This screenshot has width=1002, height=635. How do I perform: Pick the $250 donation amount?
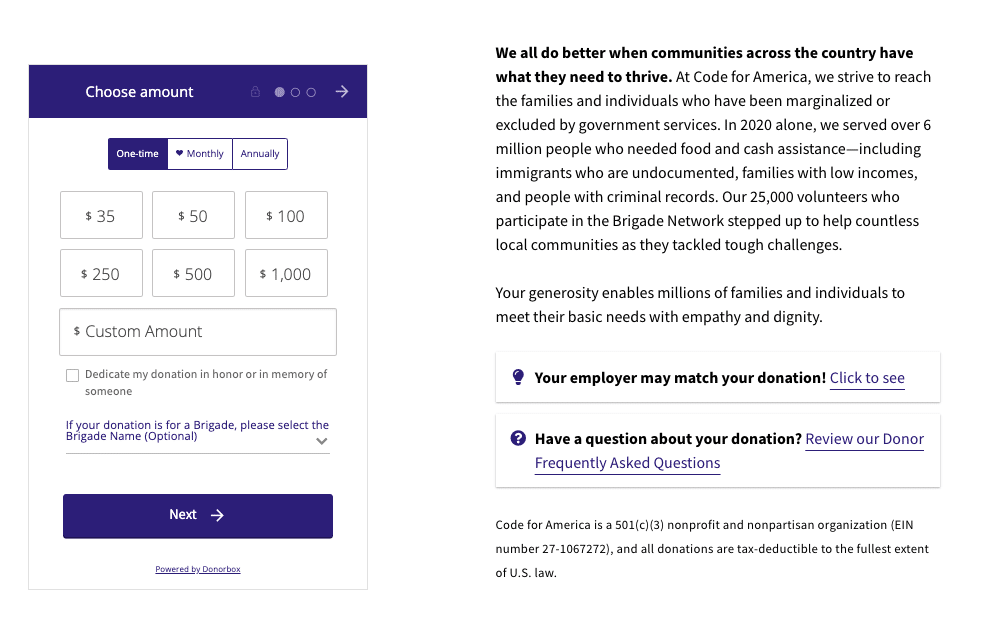click(101, 274)
